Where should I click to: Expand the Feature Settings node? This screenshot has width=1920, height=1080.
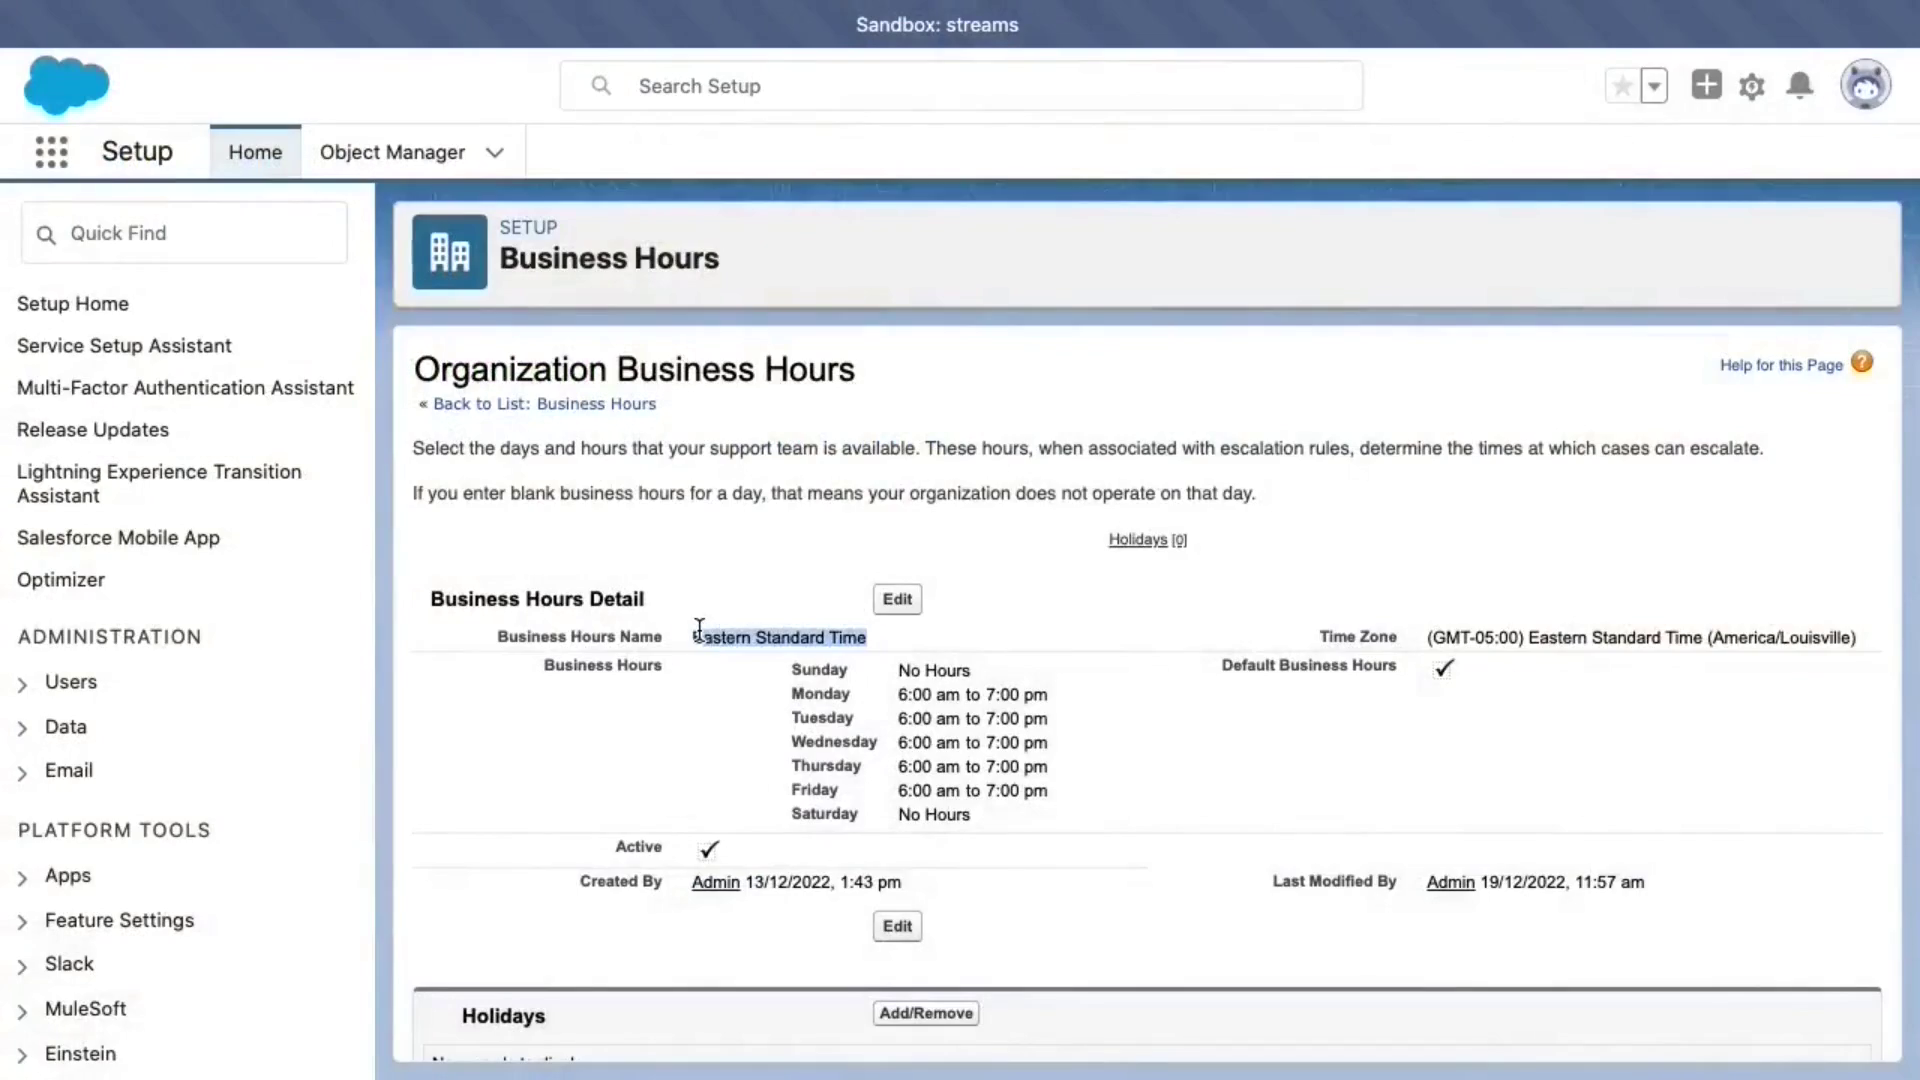pos(22,922)
